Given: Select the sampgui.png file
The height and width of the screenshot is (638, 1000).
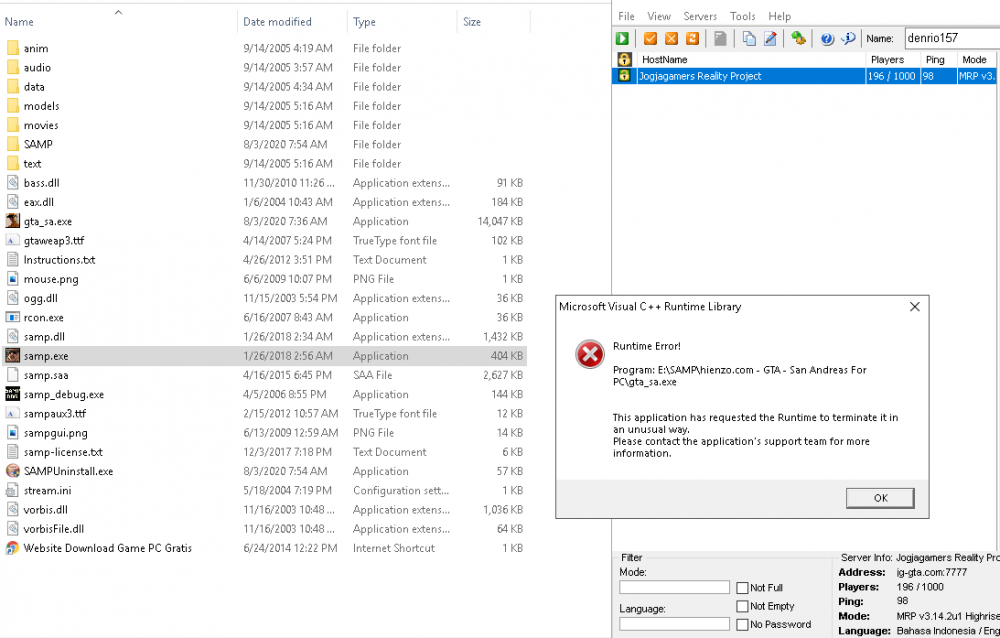Looking at the screenshot, I should [x=264, y=433].
